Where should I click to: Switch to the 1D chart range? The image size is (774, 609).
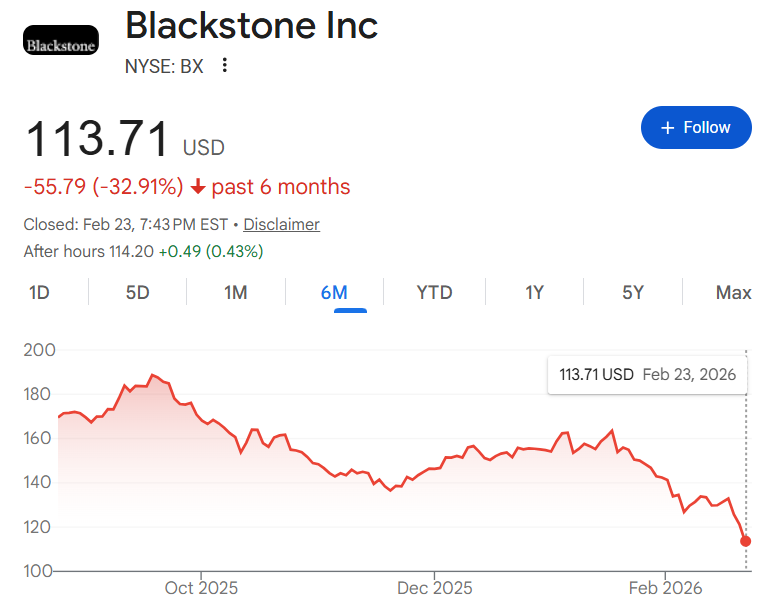tap(40, 293)
